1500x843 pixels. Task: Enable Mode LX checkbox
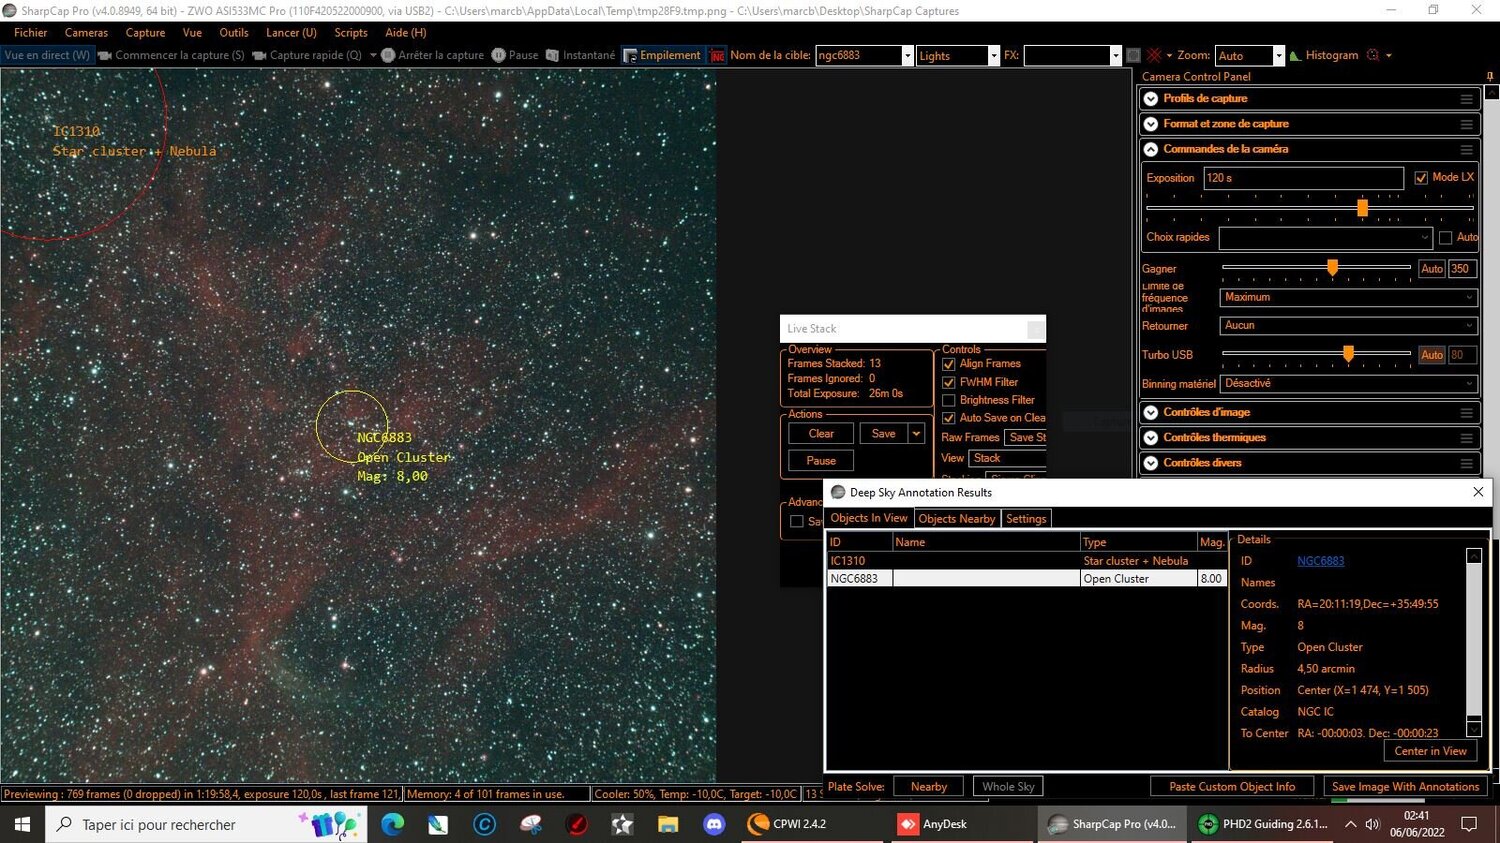pos(1421,177)
